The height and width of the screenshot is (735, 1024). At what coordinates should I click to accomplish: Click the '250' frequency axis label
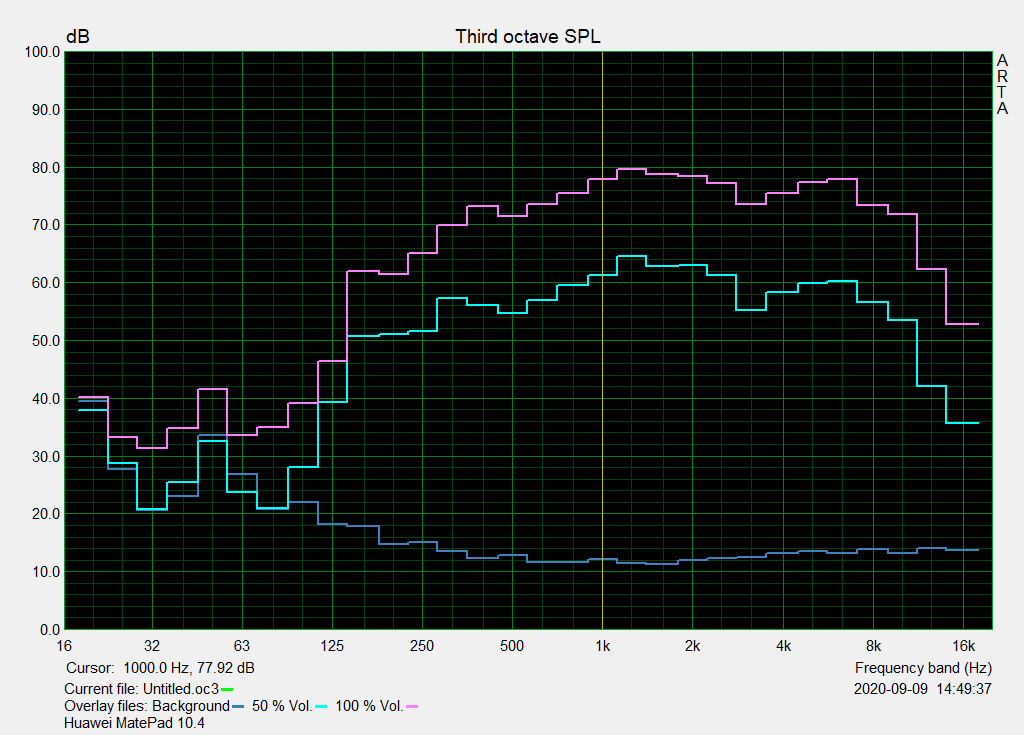(x=422, y=646)
